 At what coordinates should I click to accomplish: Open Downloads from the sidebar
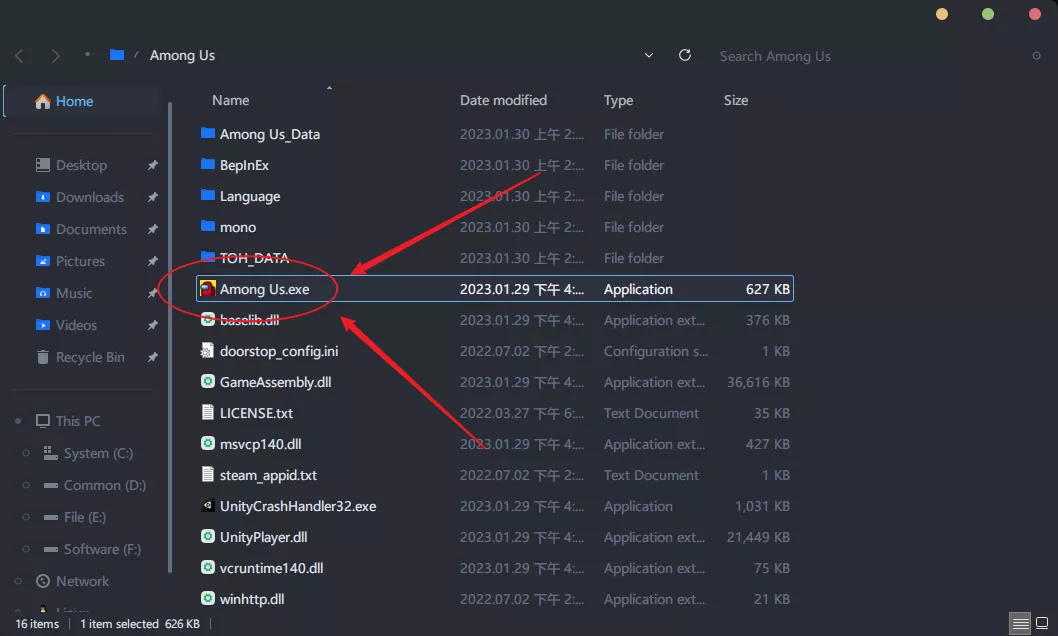[x=89, y=197]
